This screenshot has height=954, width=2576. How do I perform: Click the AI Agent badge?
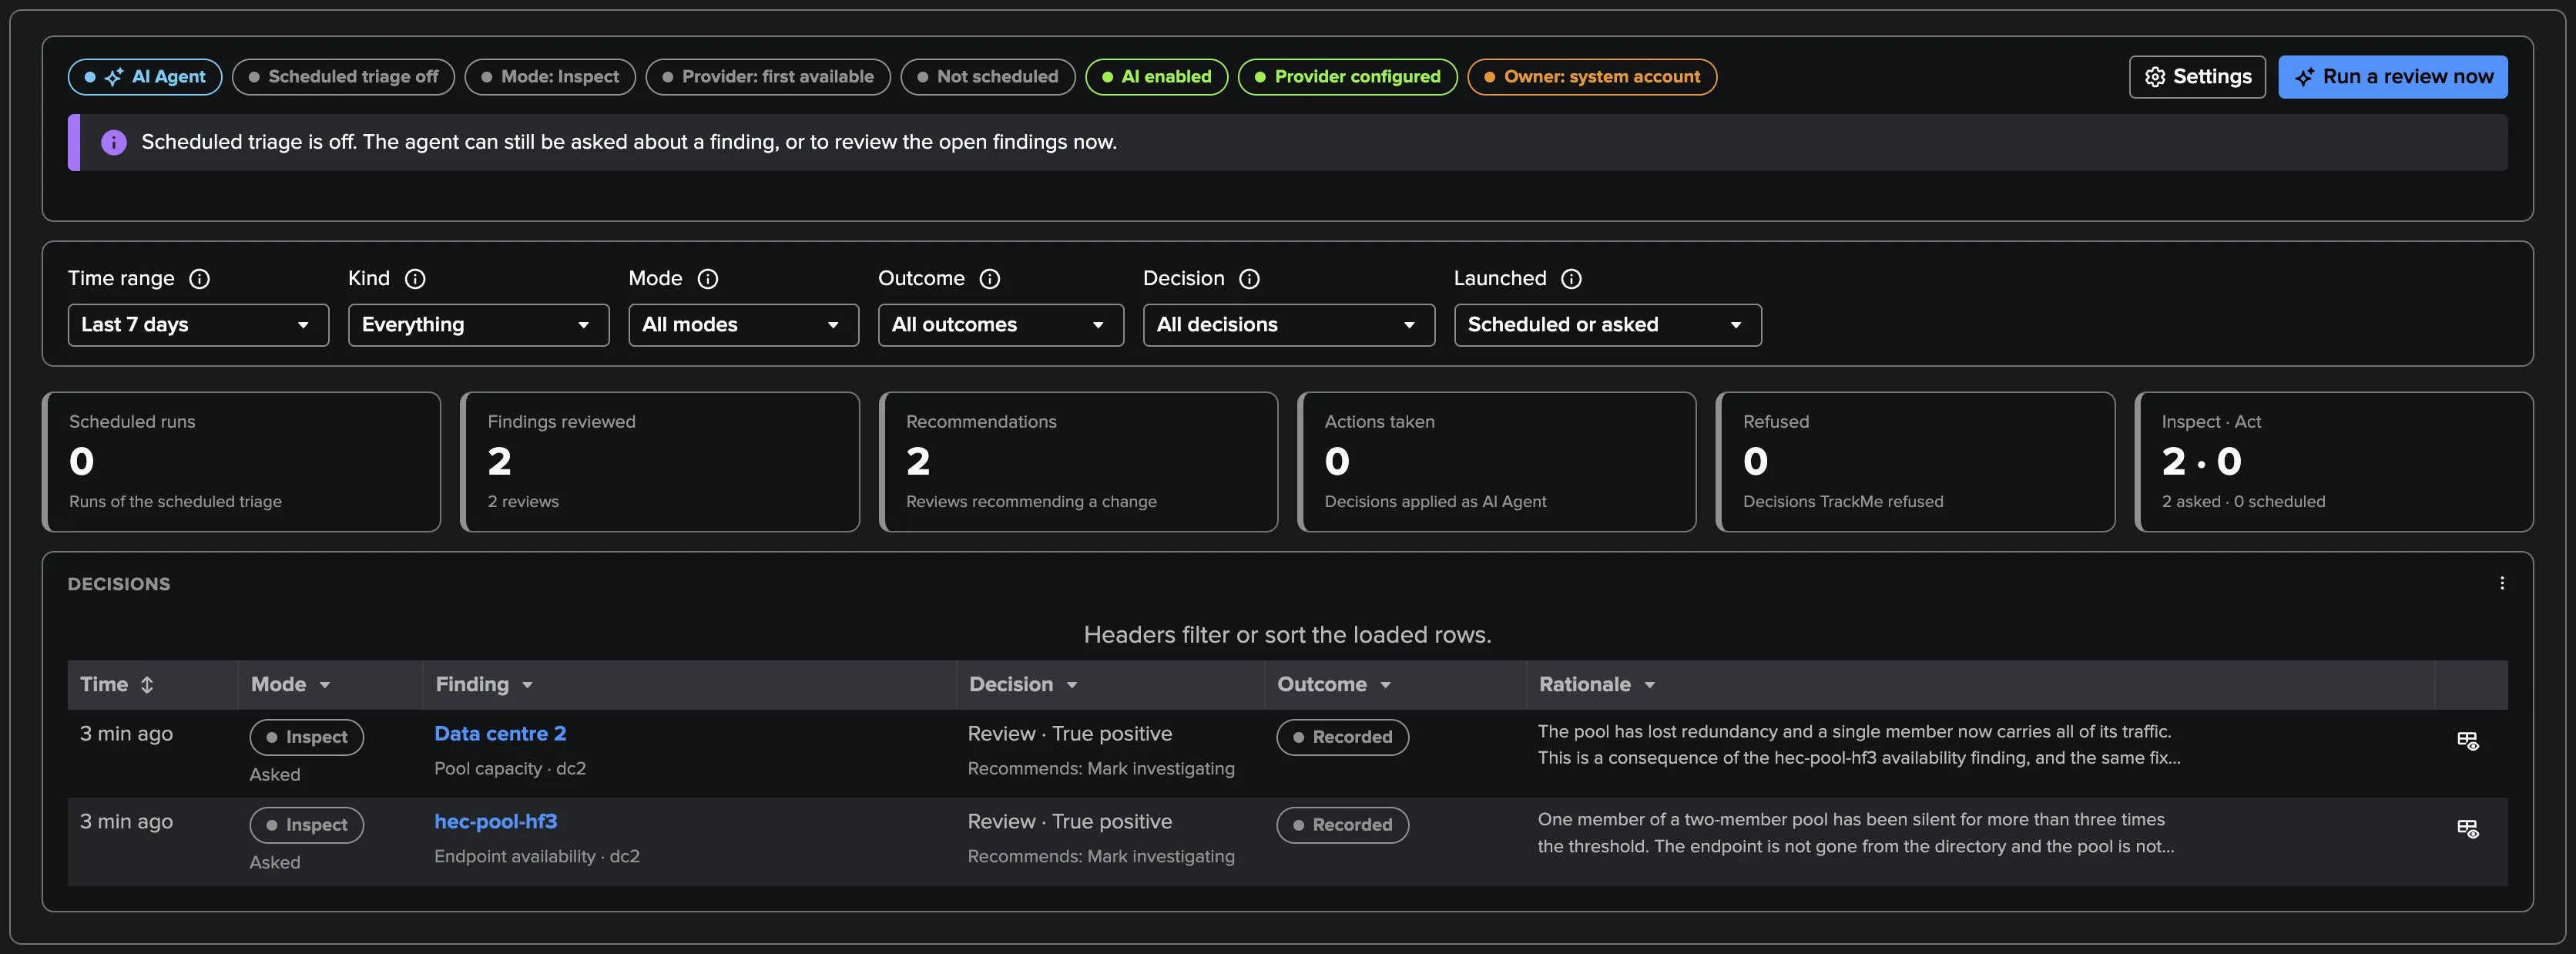pos(145,77)
